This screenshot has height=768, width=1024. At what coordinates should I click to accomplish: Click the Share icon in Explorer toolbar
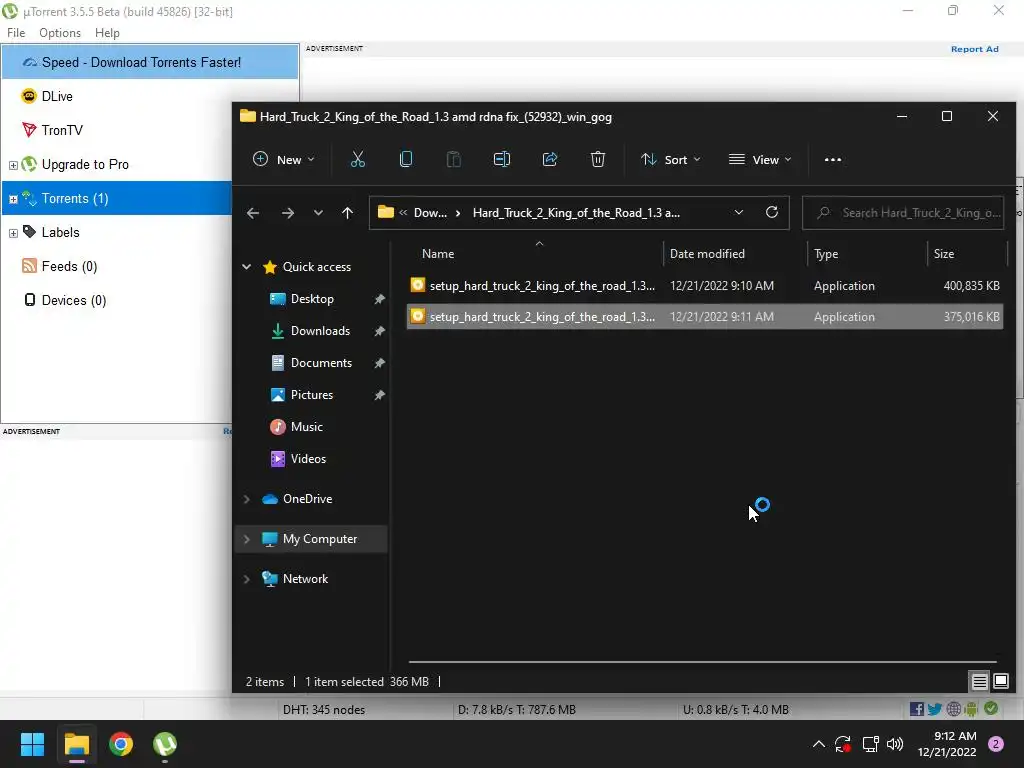[550, 159]
